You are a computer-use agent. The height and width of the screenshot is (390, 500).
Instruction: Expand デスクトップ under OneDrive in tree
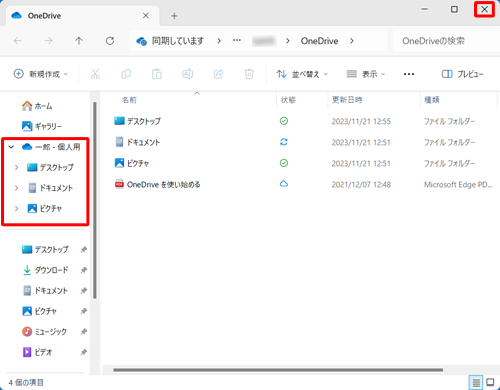(x=17, y=167)
